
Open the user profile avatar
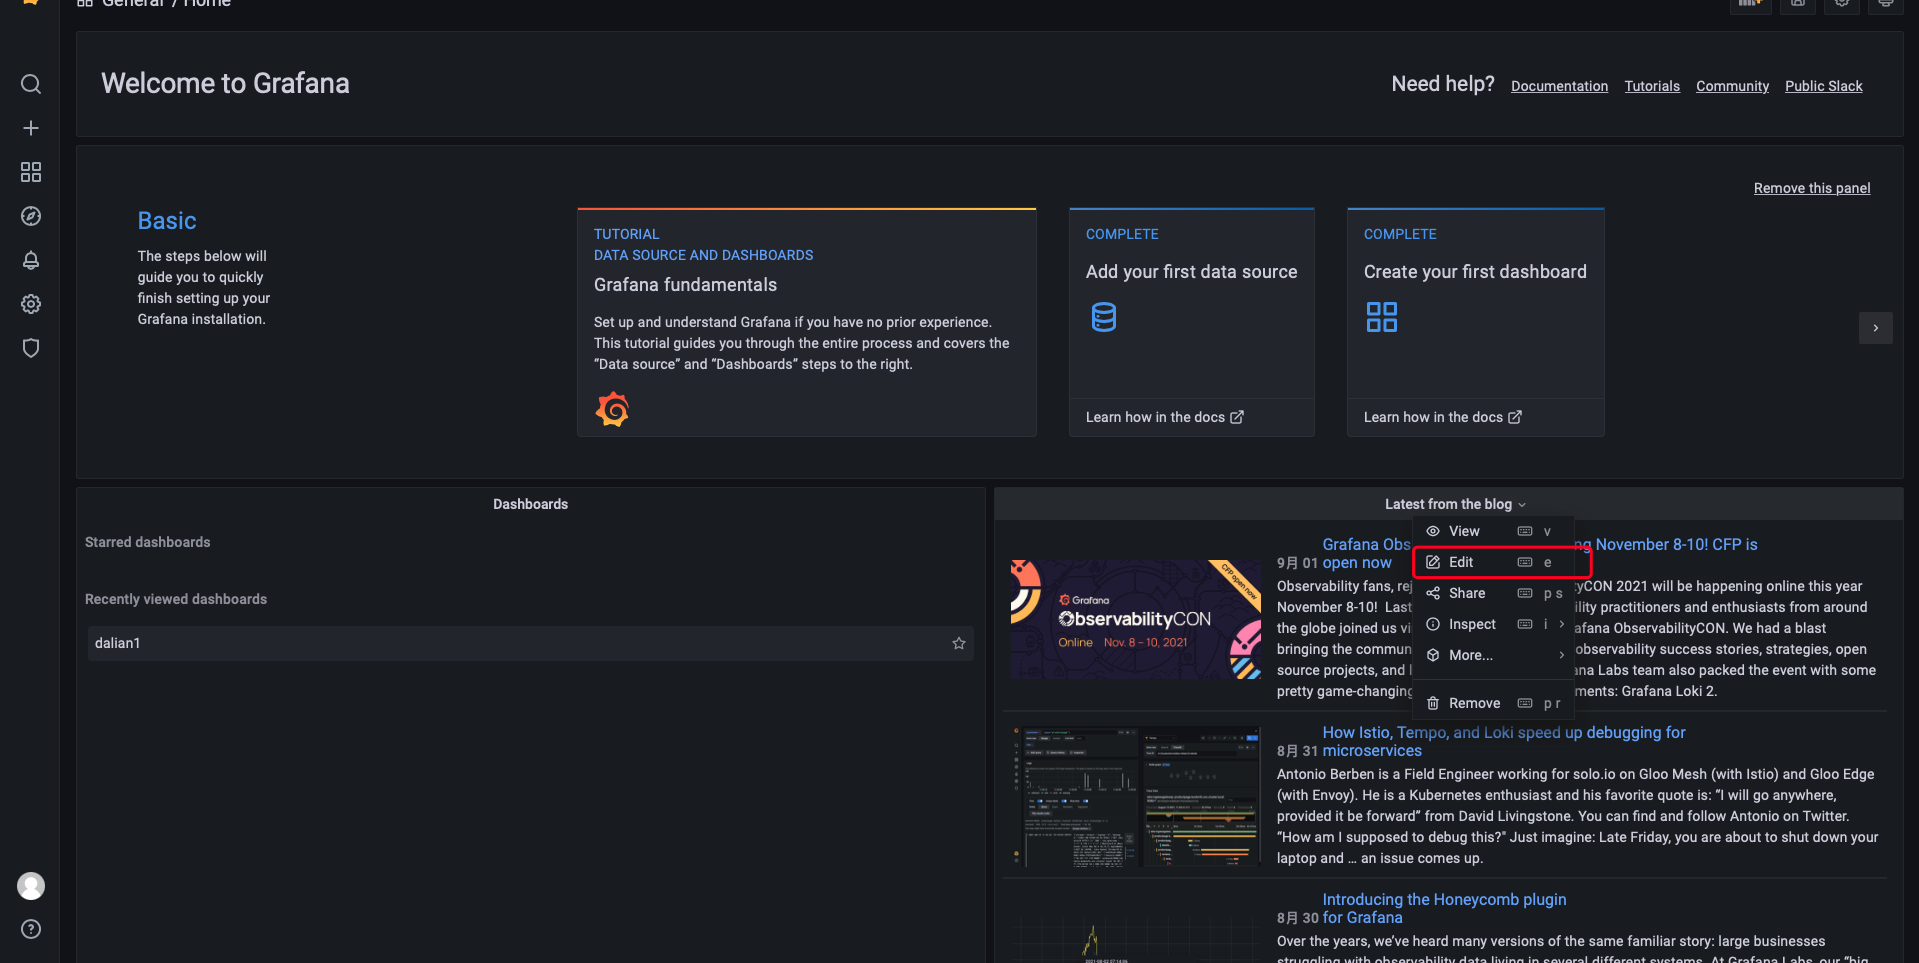[x=31, y=886]
